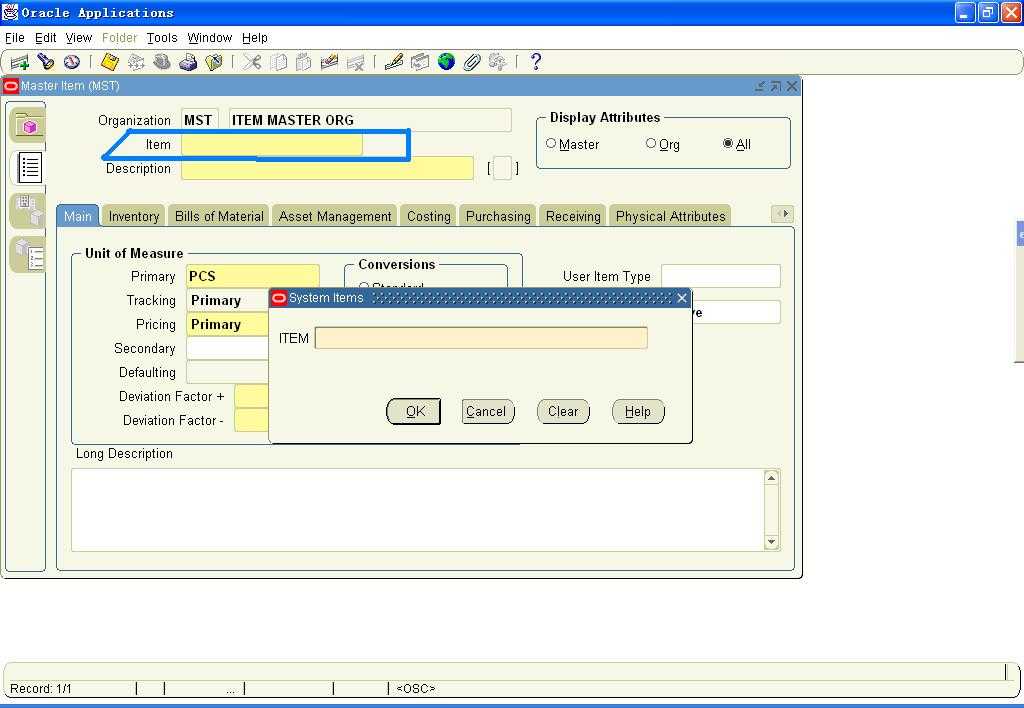Click the Find flashlight toolbar icon
1024x708 pixels.
(x=45, y=61)
